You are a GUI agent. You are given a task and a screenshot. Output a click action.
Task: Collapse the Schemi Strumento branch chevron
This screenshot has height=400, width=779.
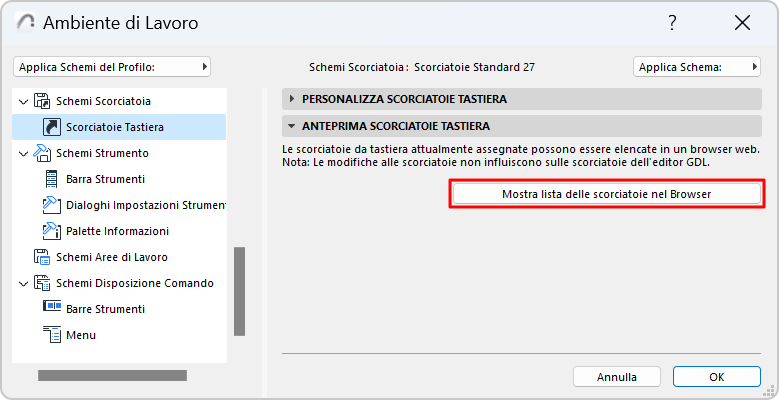coord(24,153)
